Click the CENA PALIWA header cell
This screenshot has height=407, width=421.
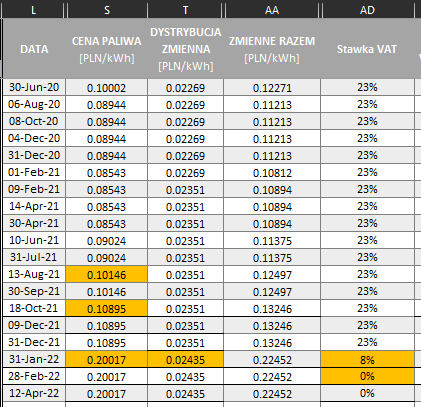[x=107, y=49]
